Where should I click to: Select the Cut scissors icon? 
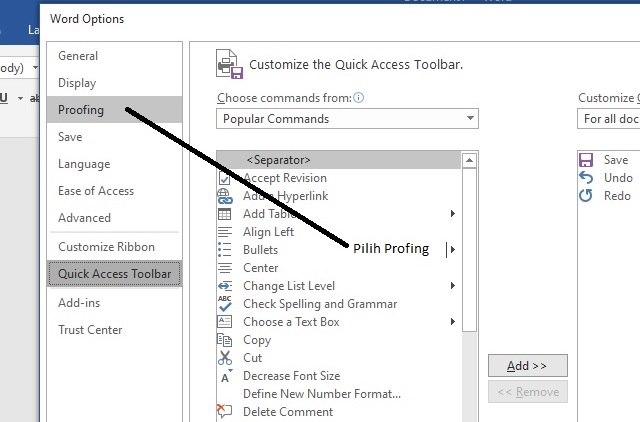tap(225, 358)
